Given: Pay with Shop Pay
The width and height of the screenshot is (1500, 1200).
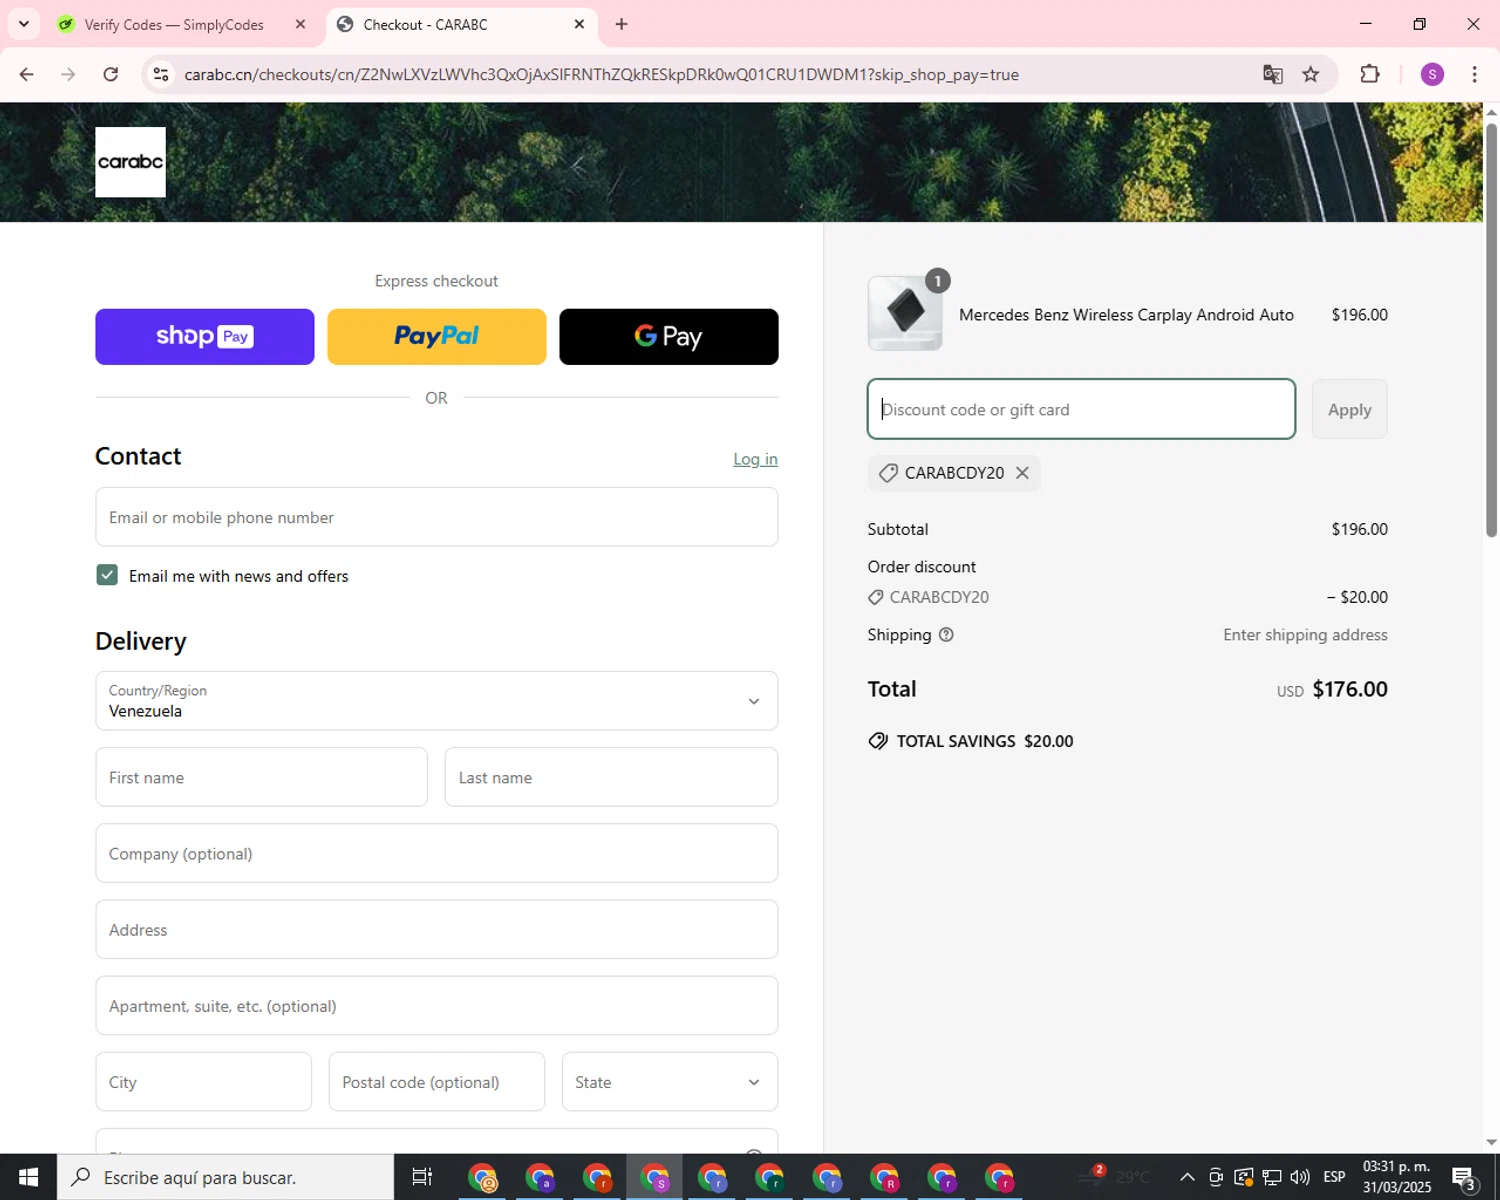Looking at the screenshot, I should click(x=205, y=337).
